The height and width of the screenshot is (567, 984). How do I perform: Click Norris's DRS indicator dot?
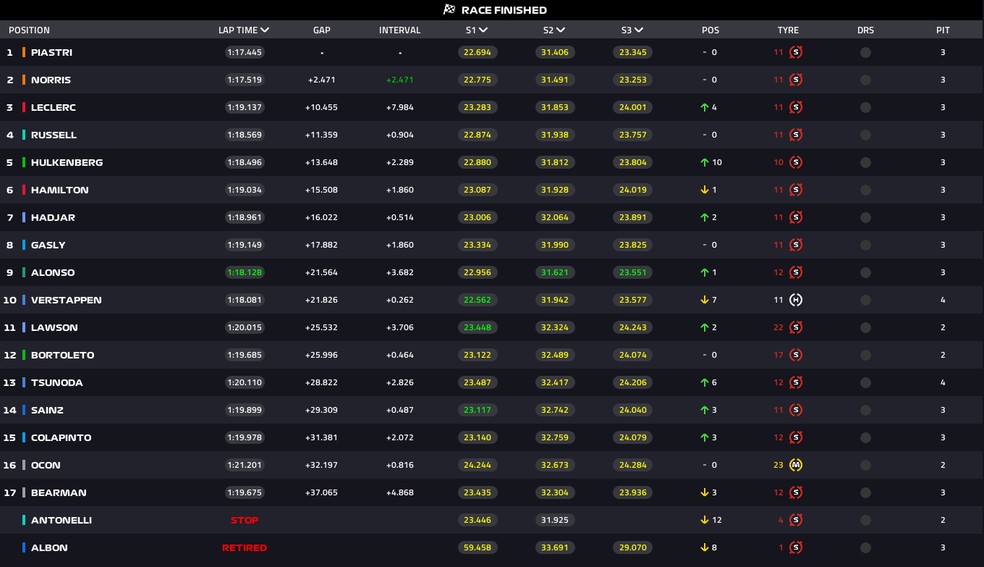tap(865, 80)
